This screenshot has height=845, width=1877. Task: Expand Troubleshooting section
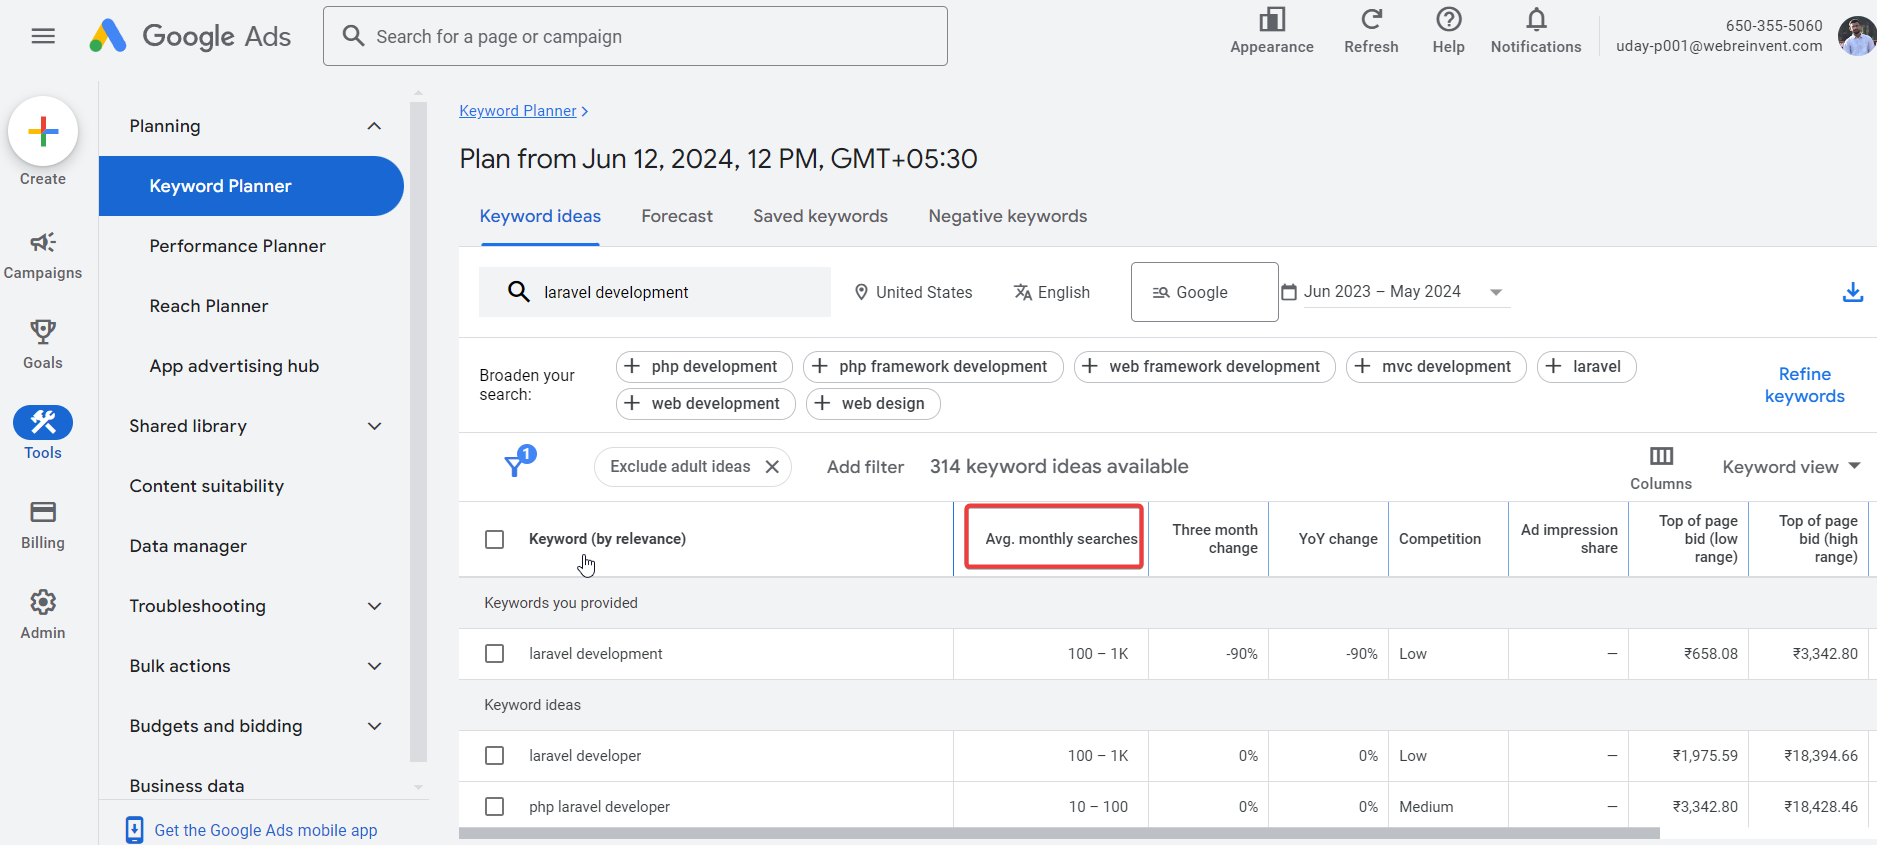[x=374, y=606]
